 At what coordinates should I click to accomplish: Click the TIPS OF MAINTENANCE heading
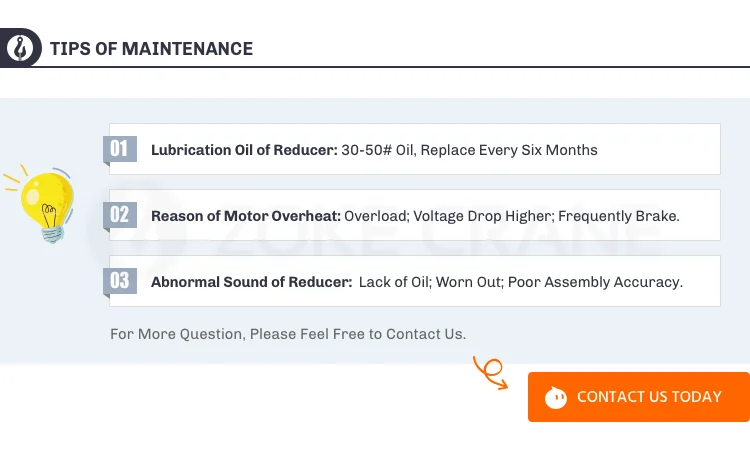tap(151, 49)
